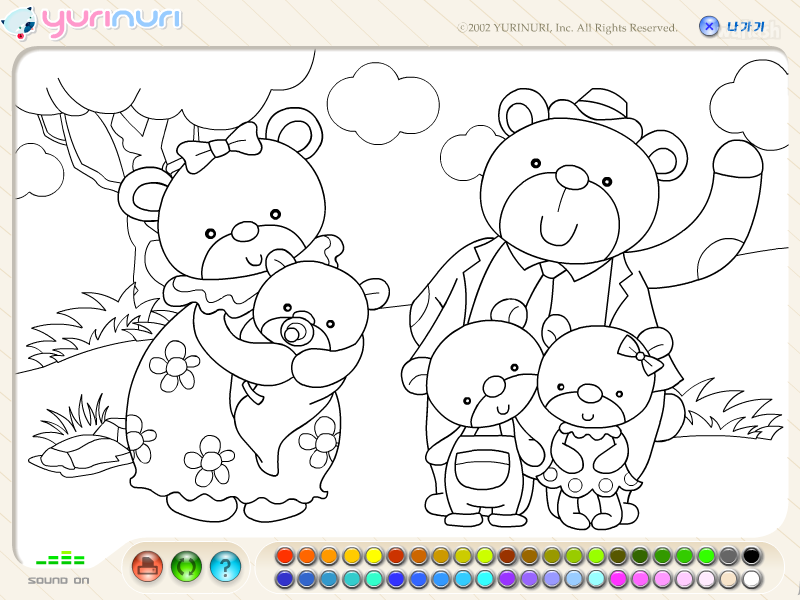This screenshot has height=600, width=800.
Task: Toggle the Sound On equalizer control
Action: (59, 567)
